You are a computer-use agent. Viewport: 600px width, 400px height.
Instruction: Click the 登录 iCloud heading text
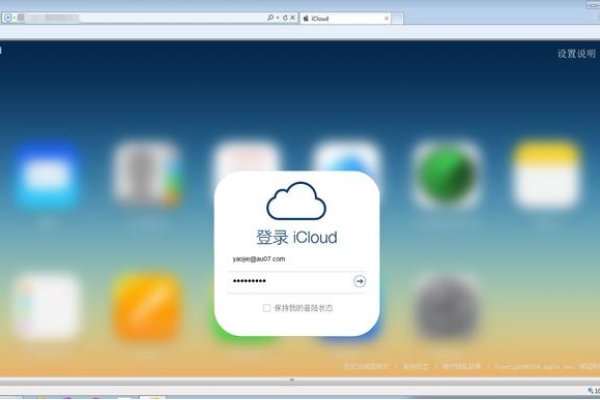point(297,237)
